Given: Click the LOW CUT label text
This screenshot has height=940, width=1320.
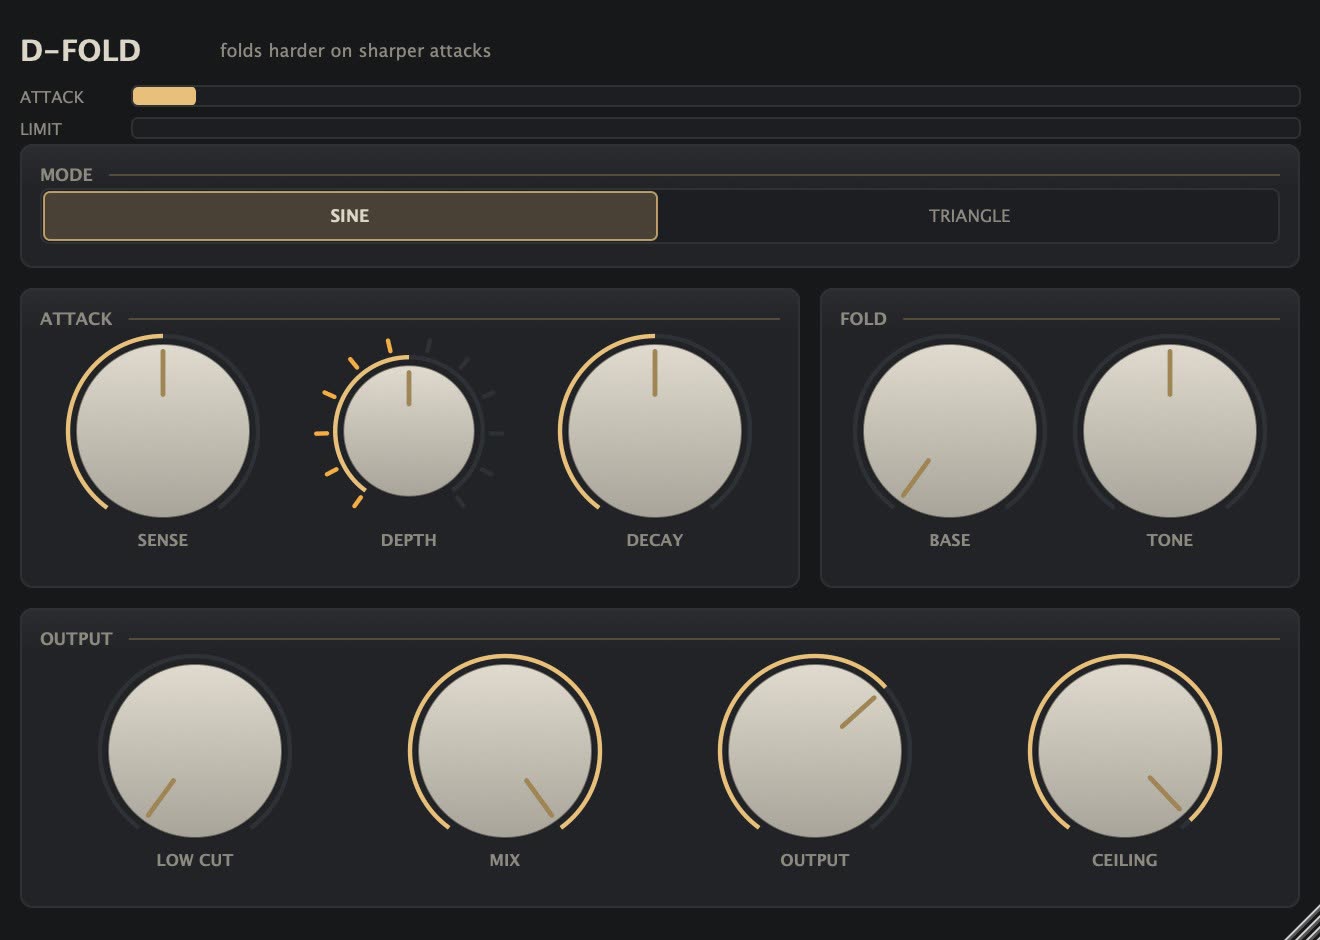Looking at the screenshot, I should click(x=195, y=860).
